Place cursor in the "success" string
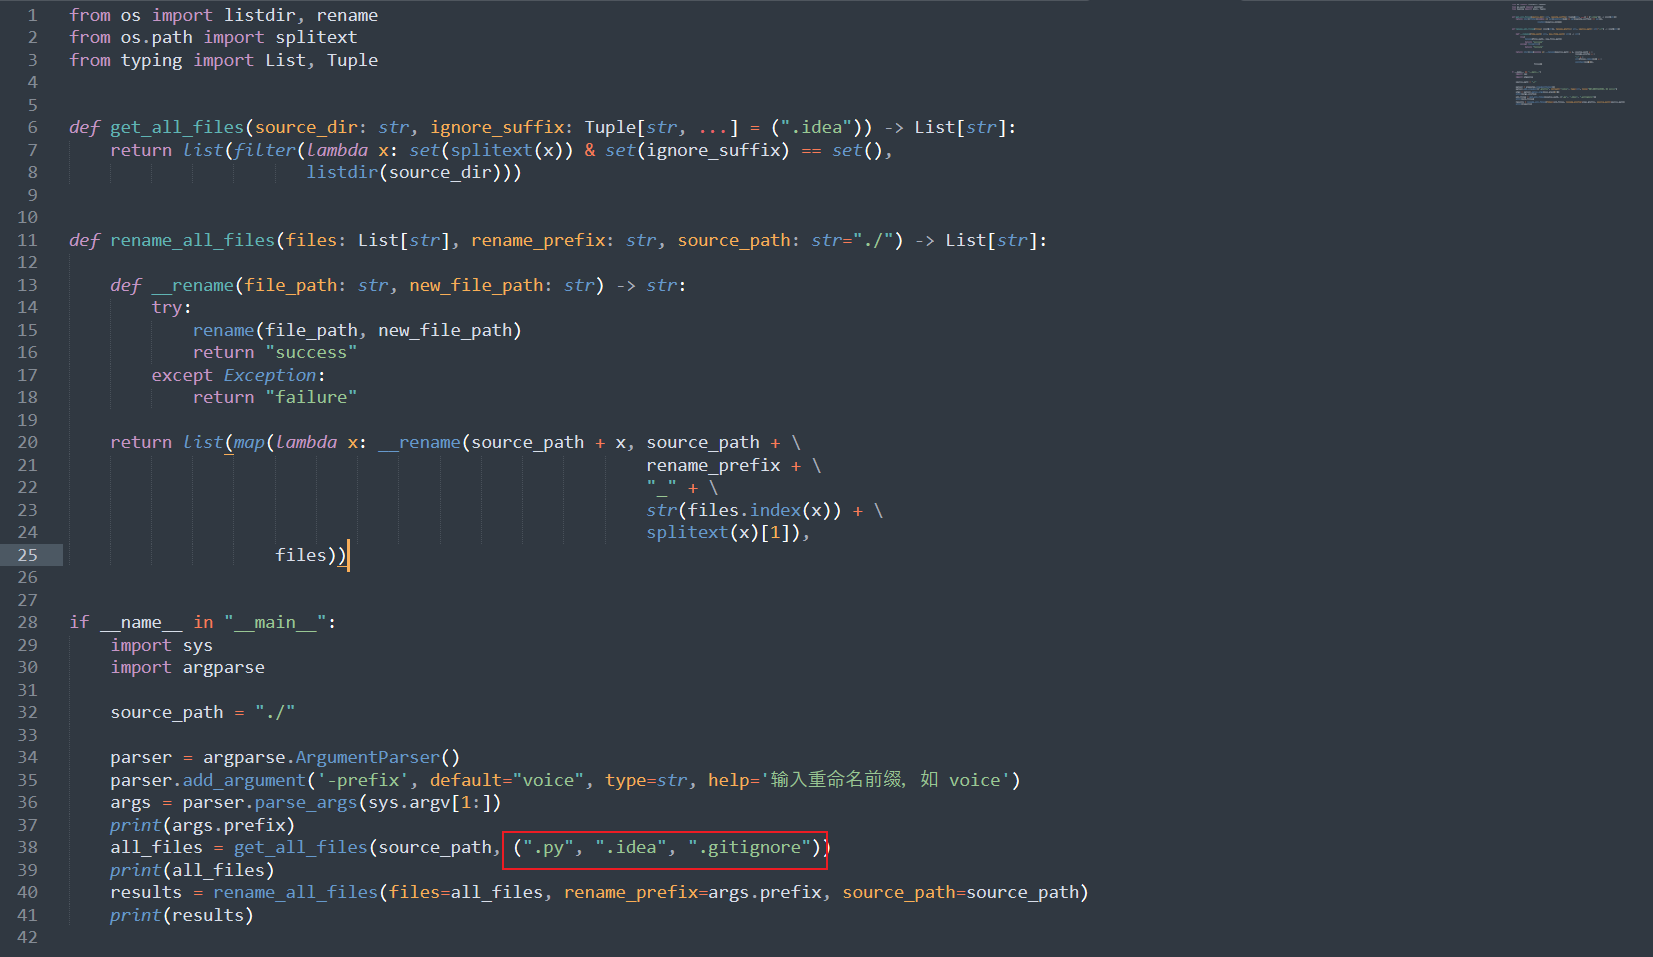 pos(311,352)
